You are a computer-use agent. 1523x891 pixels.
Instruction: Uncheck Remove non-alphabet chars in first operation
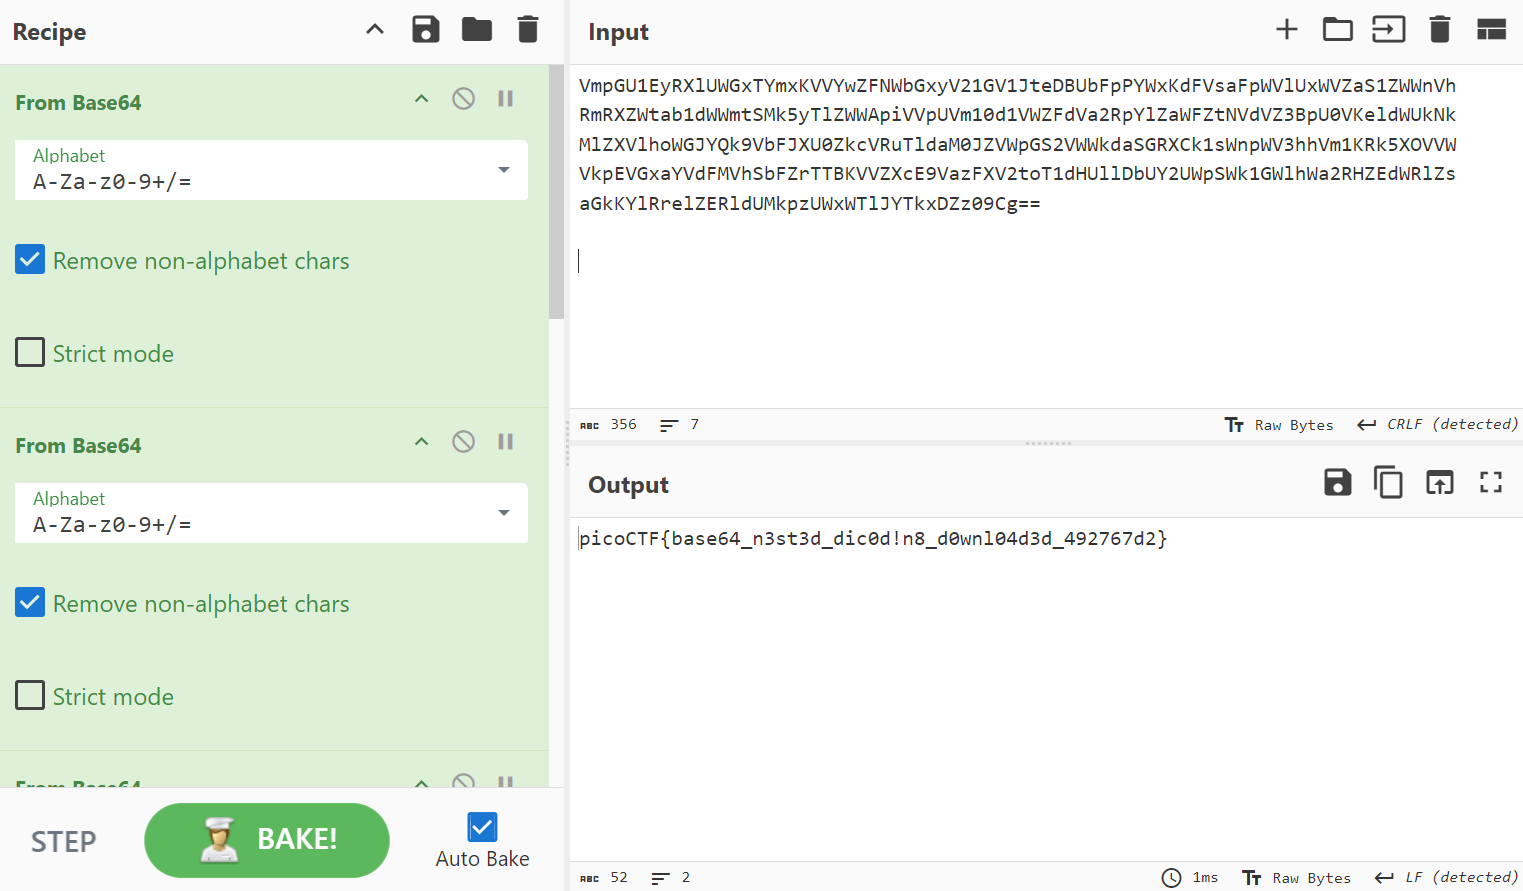click(x=30, y=261)
